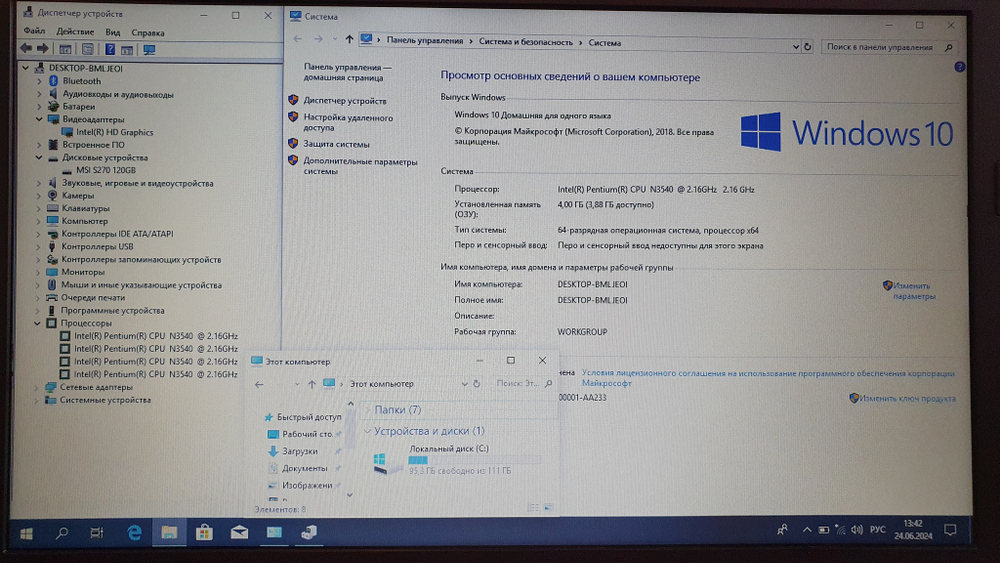
Task: Expand Сетевые адаптеры node
Action: [x=37, y=387]
